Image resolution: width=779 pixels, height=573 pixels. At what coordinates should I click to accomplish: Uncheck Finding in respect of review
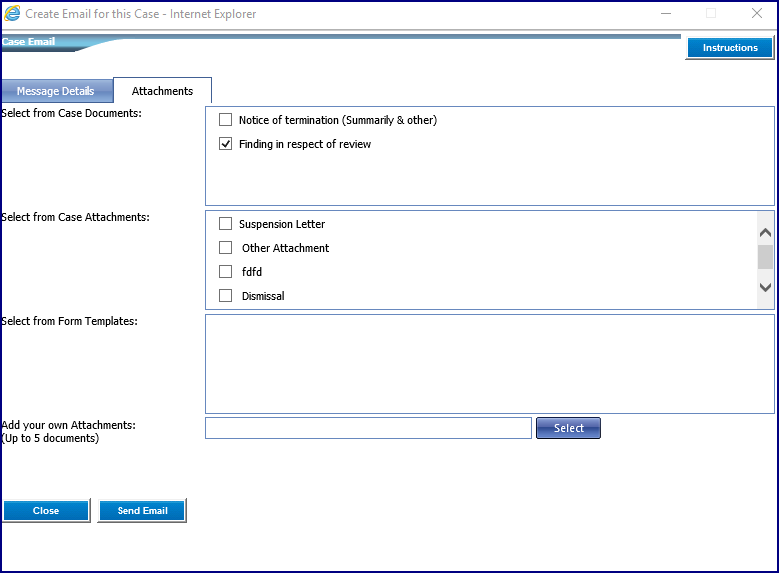[x=226, y=144]
